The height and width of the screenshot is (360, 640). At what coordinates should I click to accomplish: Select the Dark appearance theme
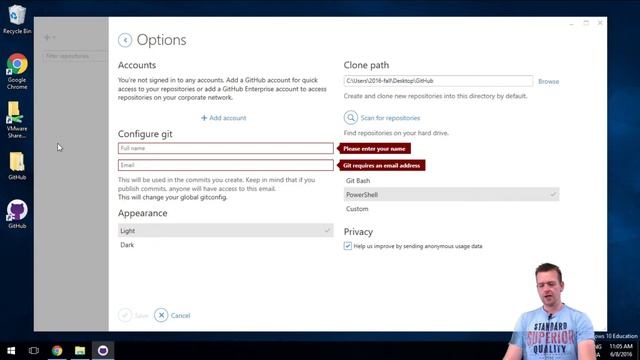click(226, 245)
